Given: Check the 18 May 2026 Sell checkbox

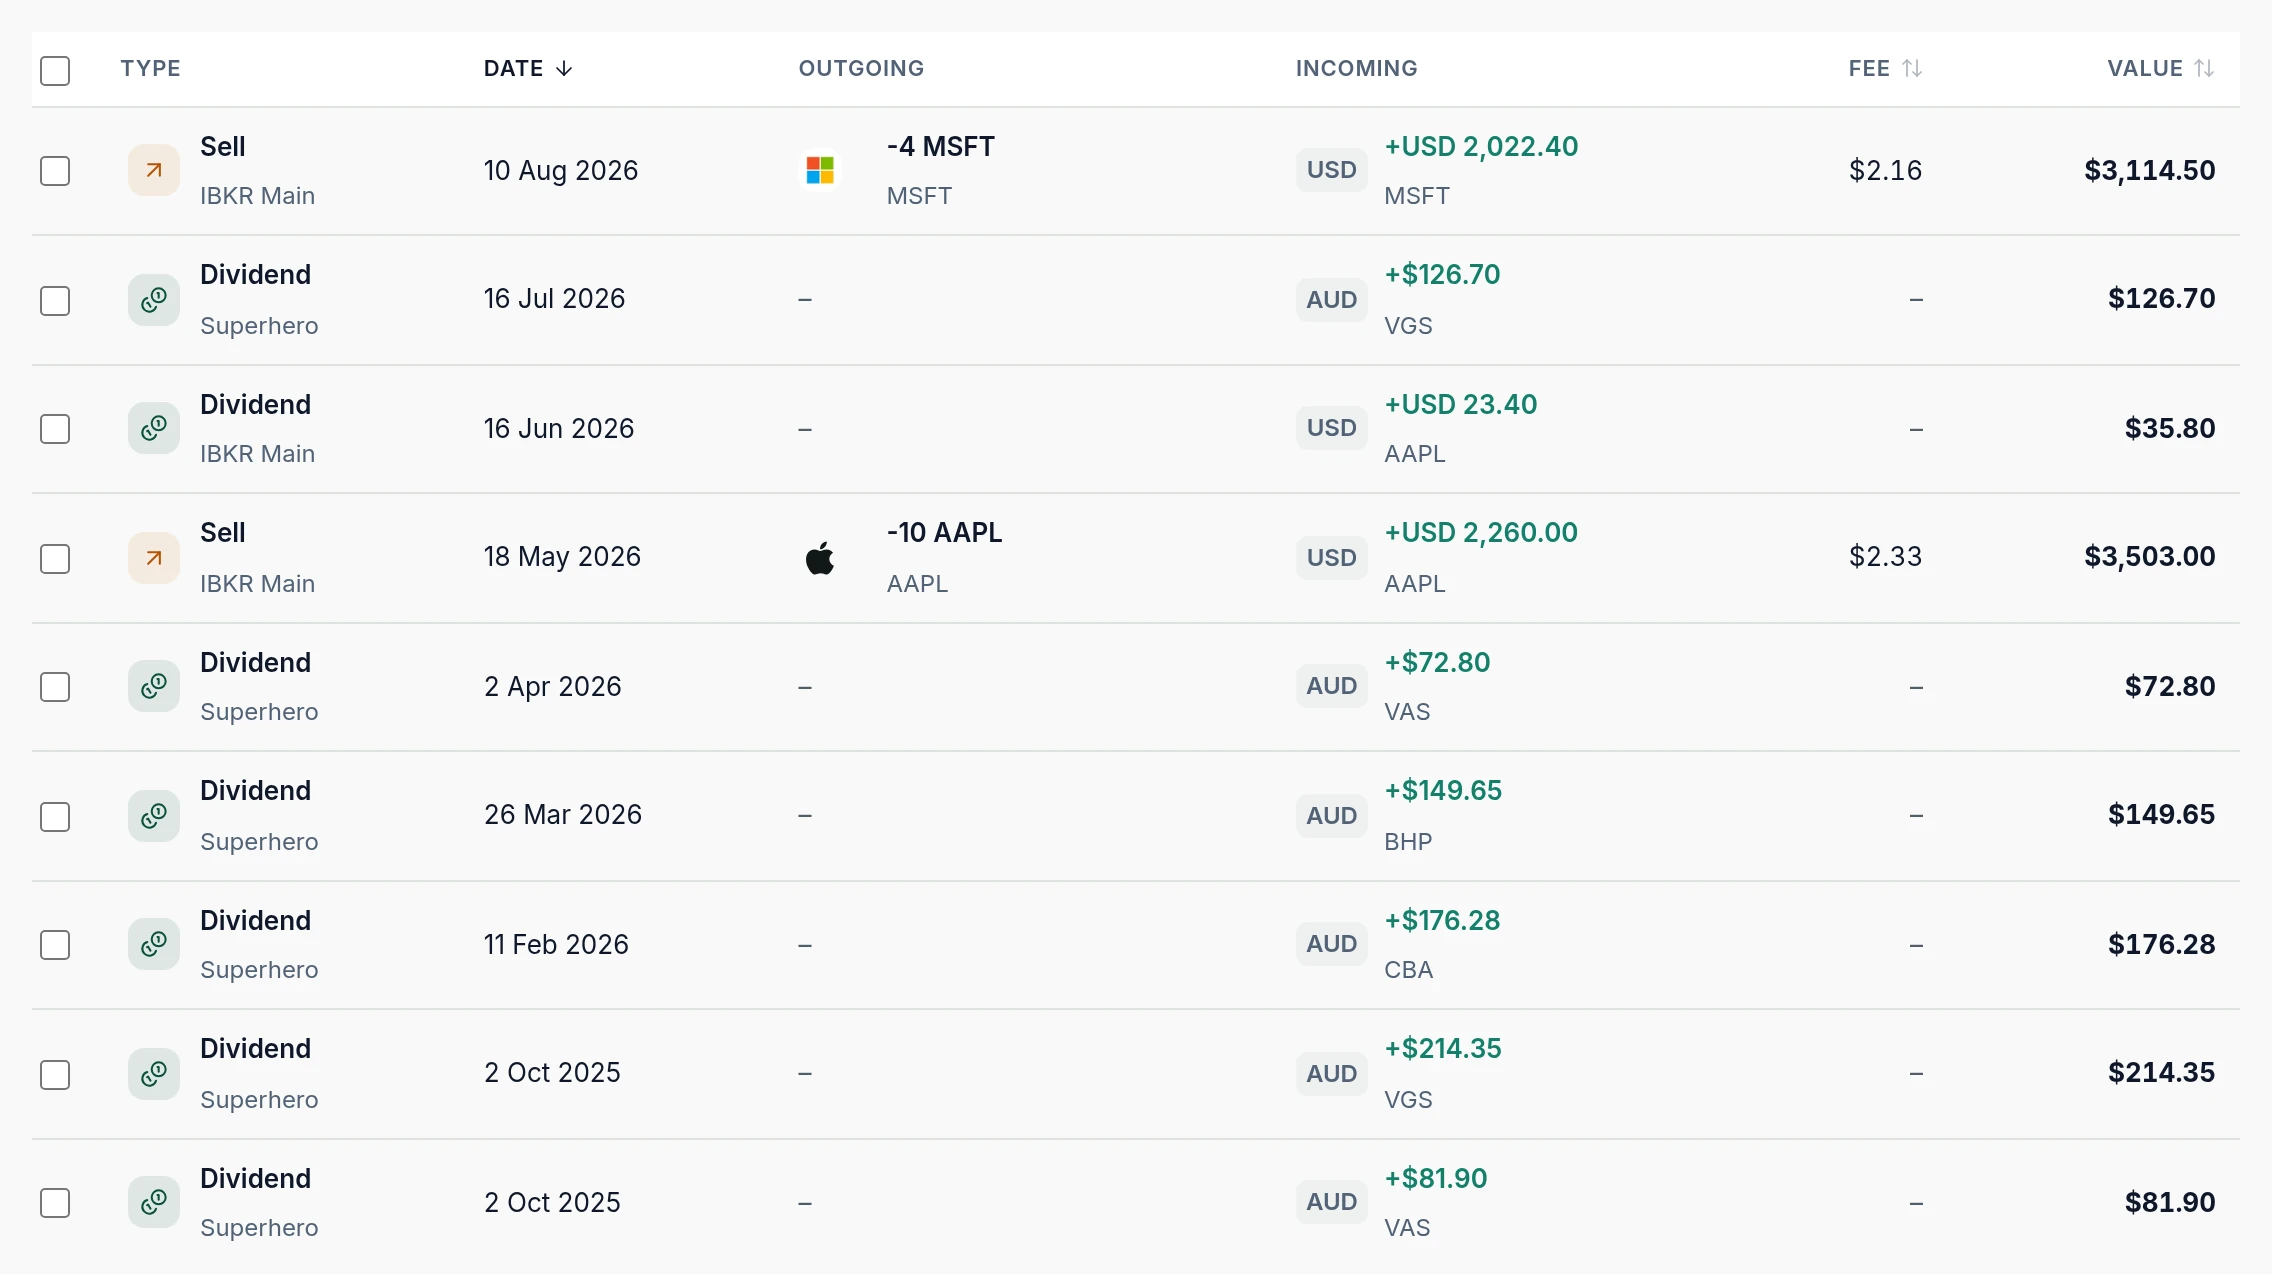Looking at the screenshot, I should point(55,559).
